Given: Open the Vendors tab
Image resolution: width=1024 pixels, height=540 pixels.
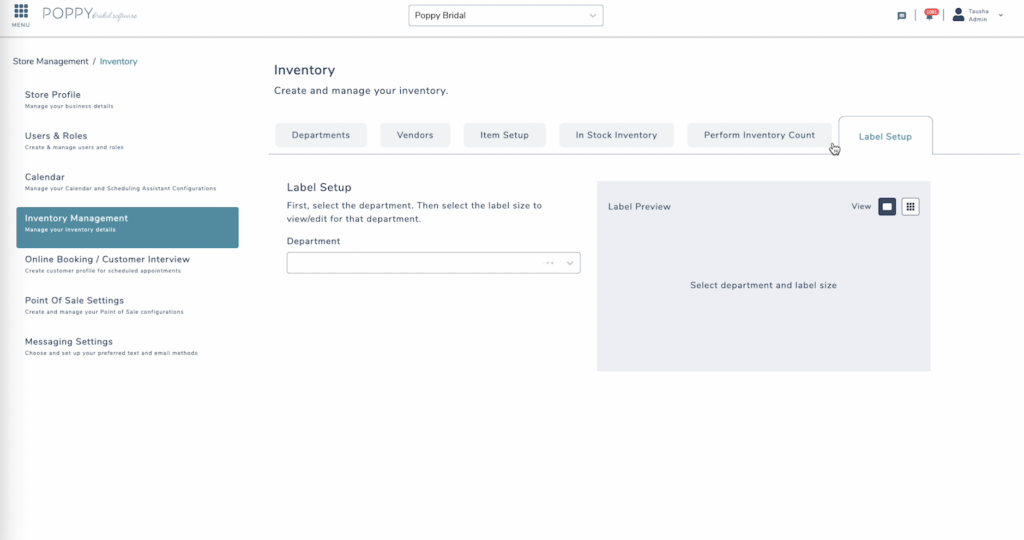Looking at the screenshot, I should [415, 135].
